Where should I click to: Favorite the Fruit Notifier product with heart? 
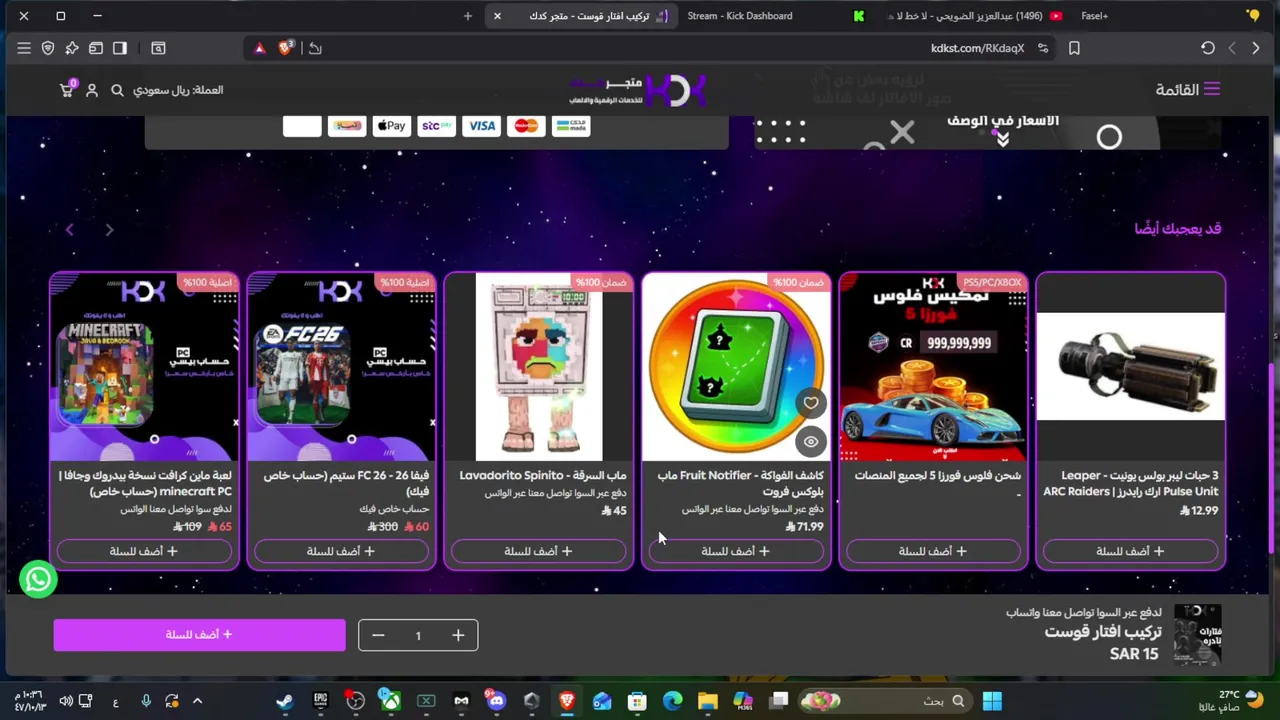[811, 403]
